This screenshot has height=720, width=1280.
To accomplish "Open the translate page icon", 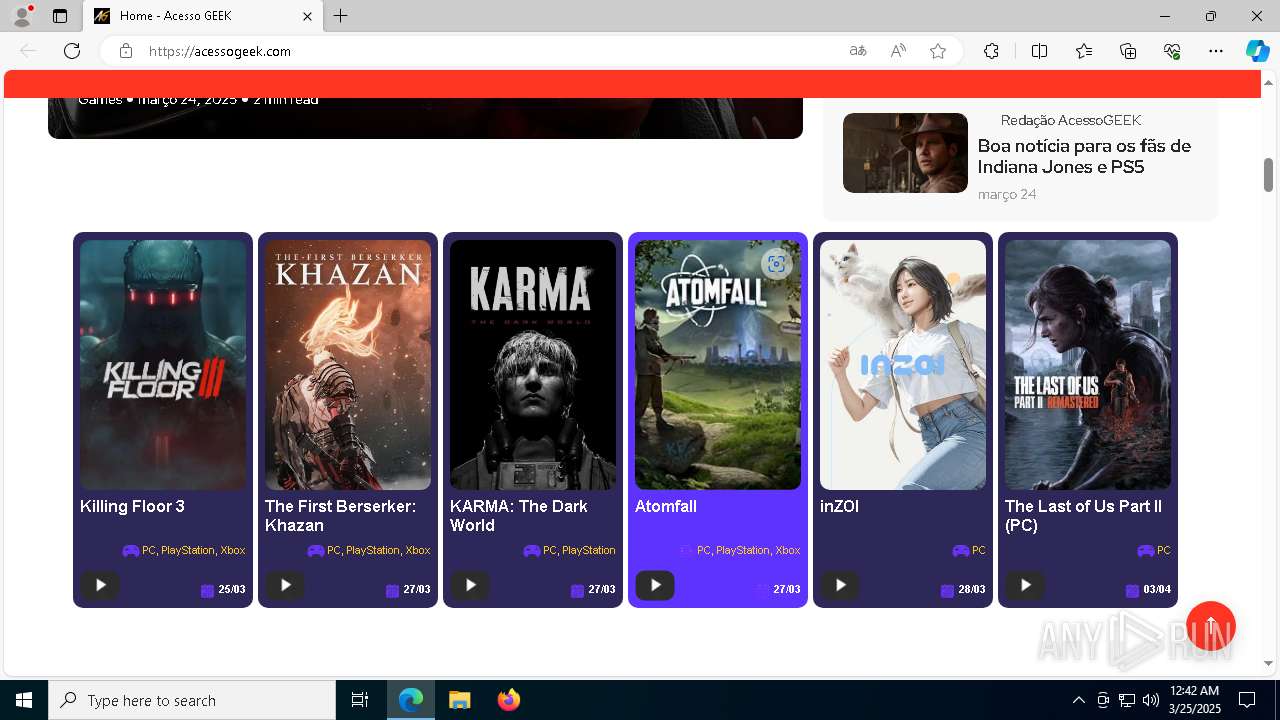I will 858,51.
